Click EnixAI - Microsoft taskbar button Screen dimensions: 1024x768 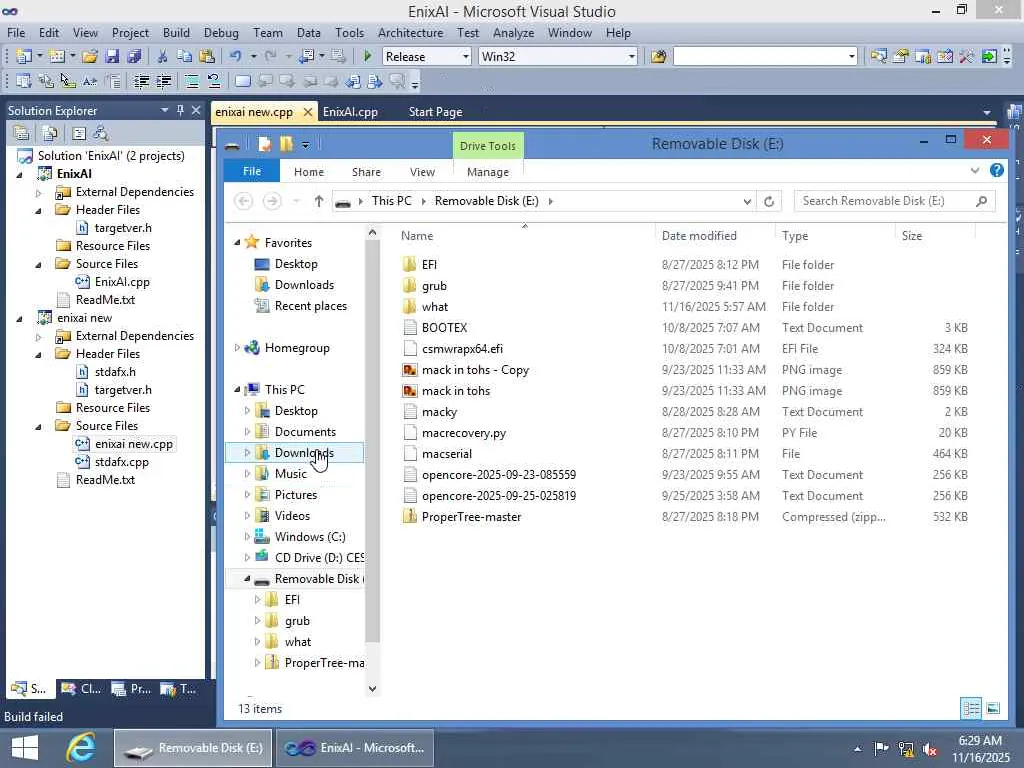coord(355,748)
